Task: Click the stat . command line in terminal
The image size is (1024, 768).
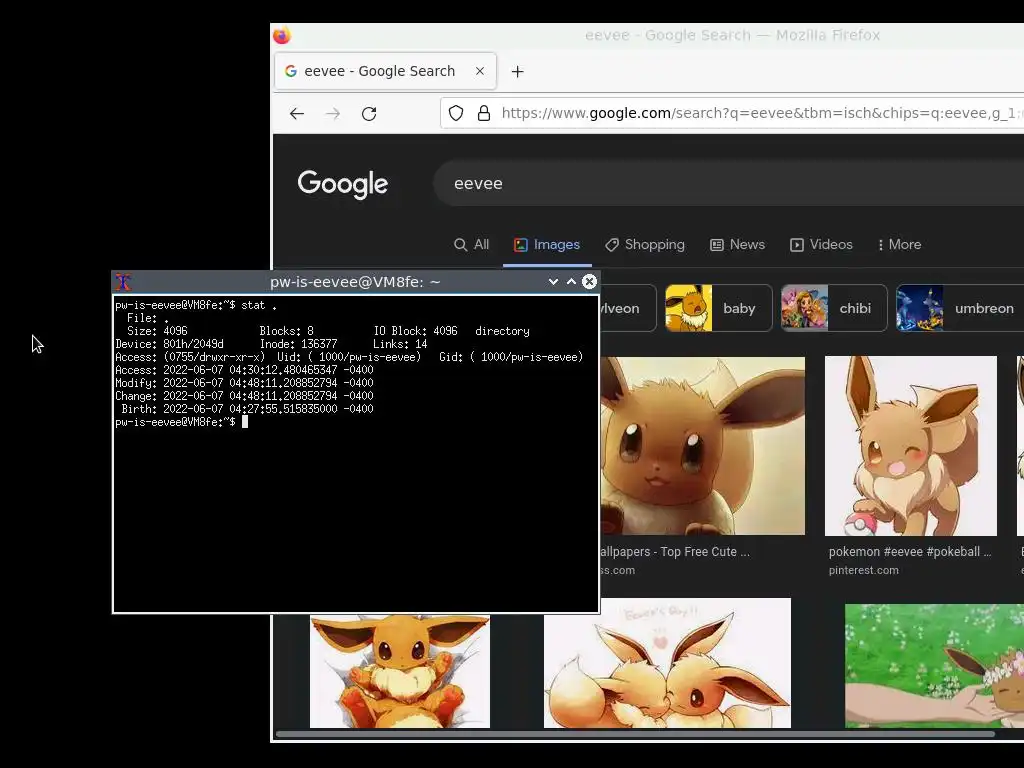Action: (196, 305)
